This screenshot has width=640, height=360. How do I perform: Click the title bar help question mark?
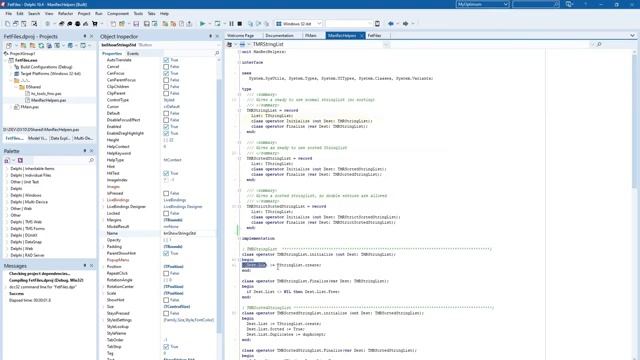pos(585,4)
